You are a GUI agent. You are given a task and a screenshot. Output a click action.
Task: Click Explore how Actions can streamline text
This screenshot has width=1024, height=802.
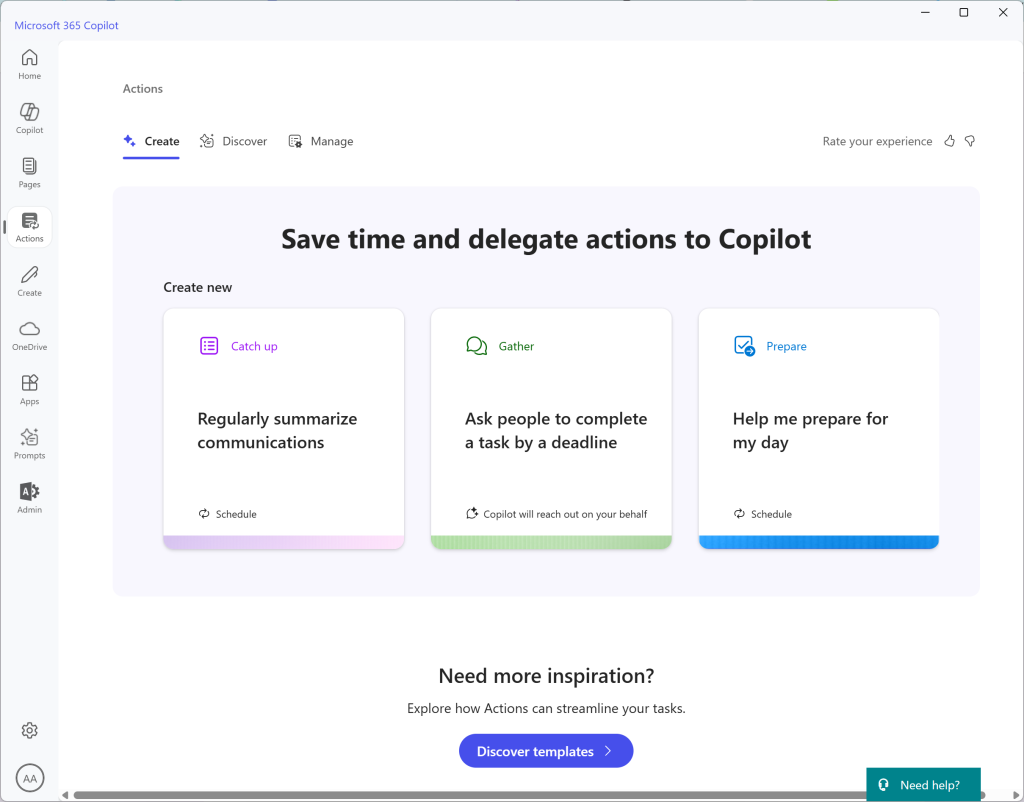(x=546, y=709)
